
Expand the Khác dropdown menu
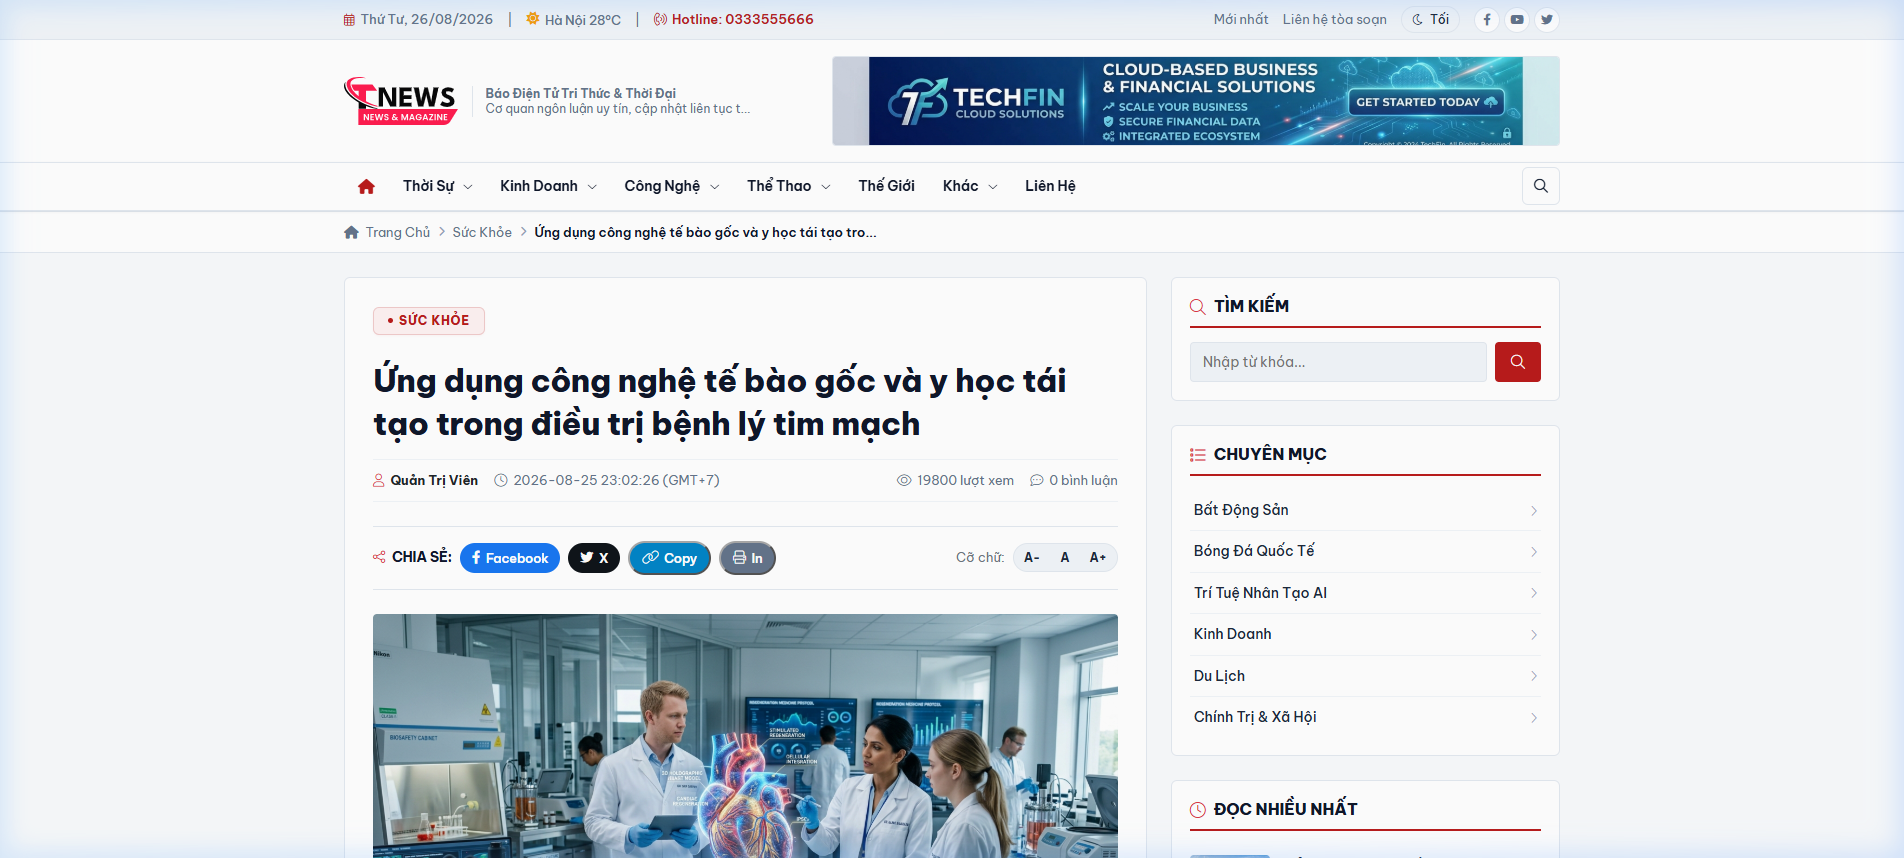(x=969, y=186)
